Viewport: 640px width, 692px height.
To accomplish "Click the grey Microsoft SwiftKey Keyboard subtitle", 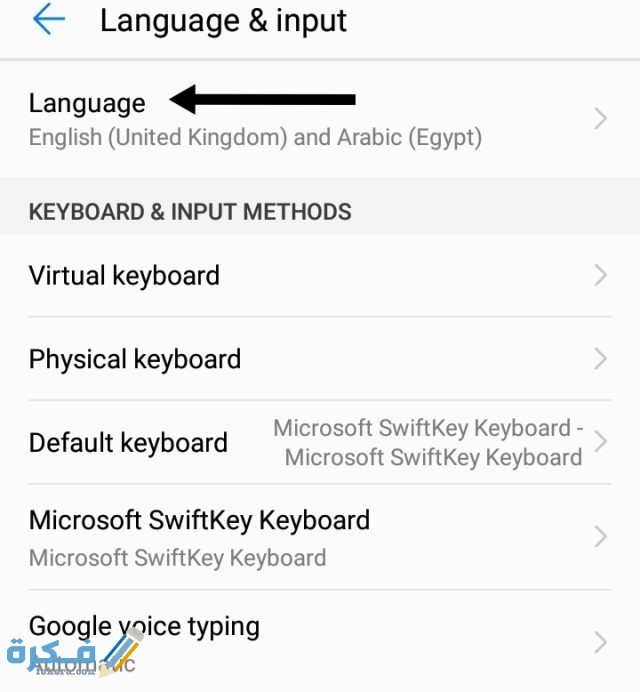I will coord(177,557).
